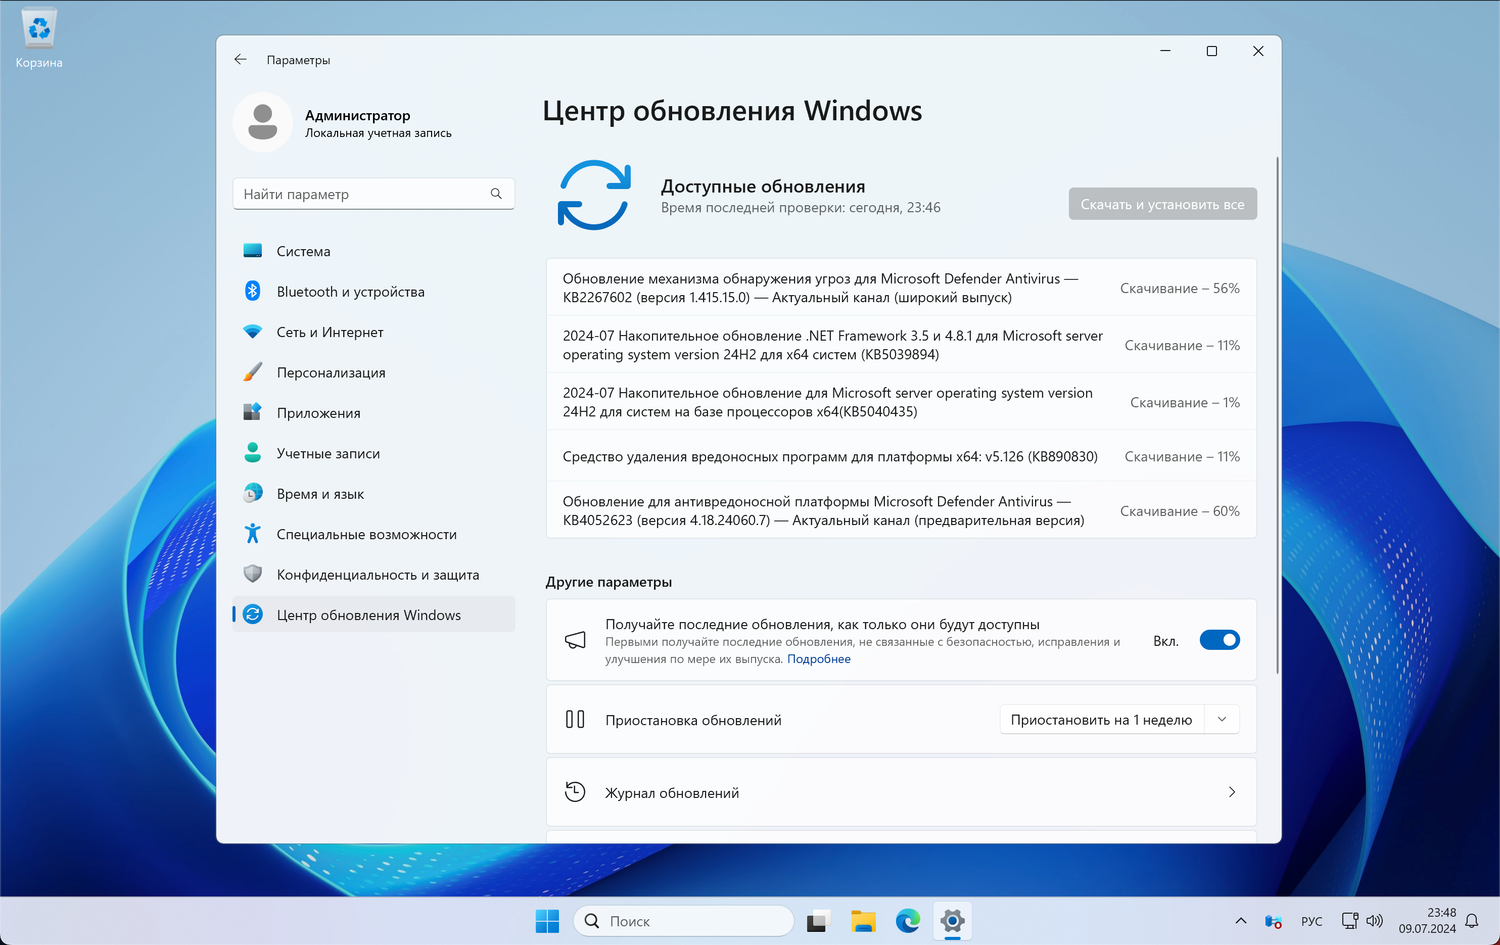Expand the Приостановить на 1 неделю dropdown arrow
Viewport: 1500px width, 945px height.
point(1222,719)
